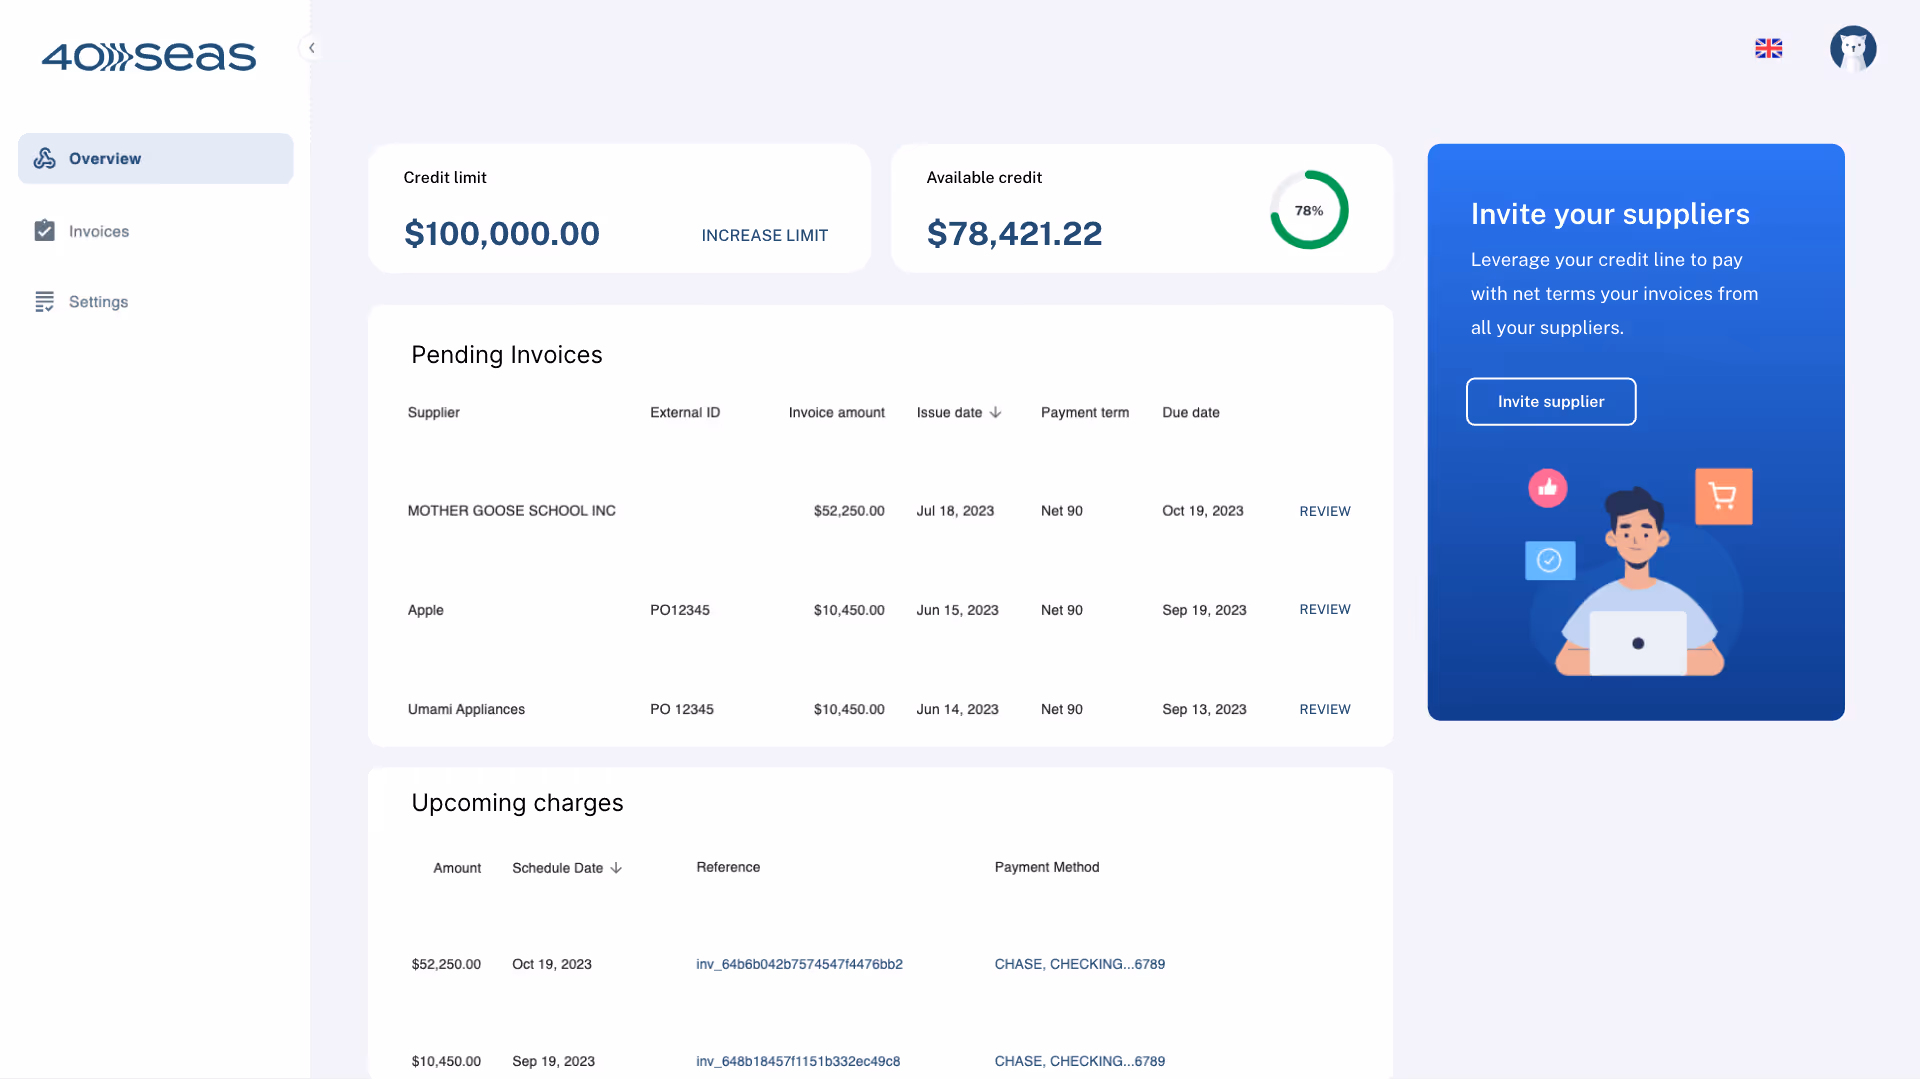This screenshot has width=1920, height=1079.
Task: Click the checkmark icon in the illustration
Action: tap(1549, 560)
